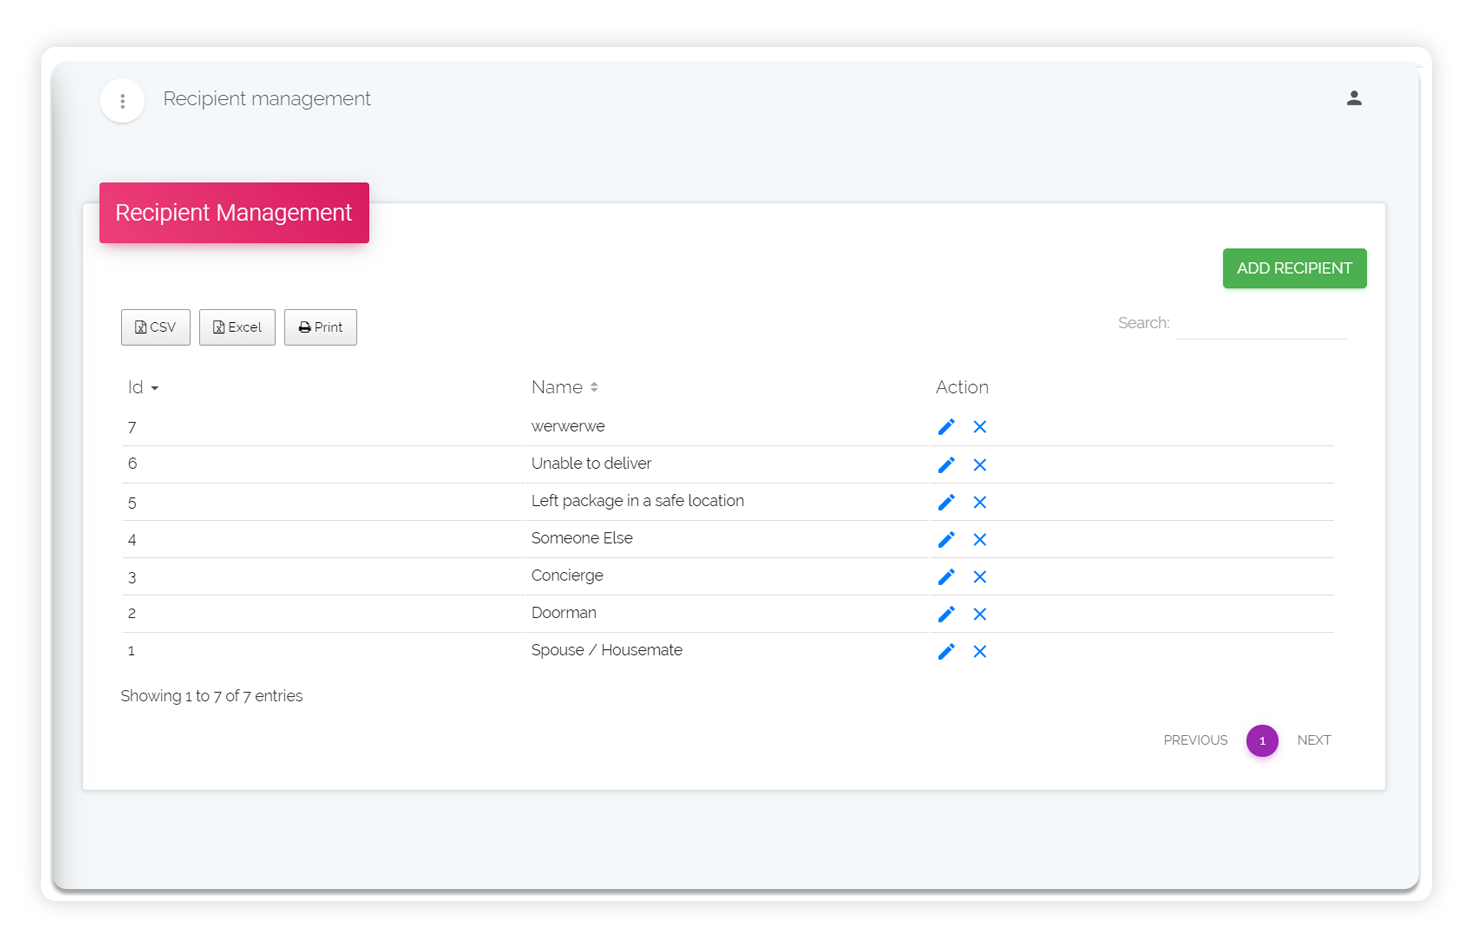Viewport: 1481px width, 950px height.
Task: Sort table by Name column
Action: pyautogui.click(x=564, y=387)
